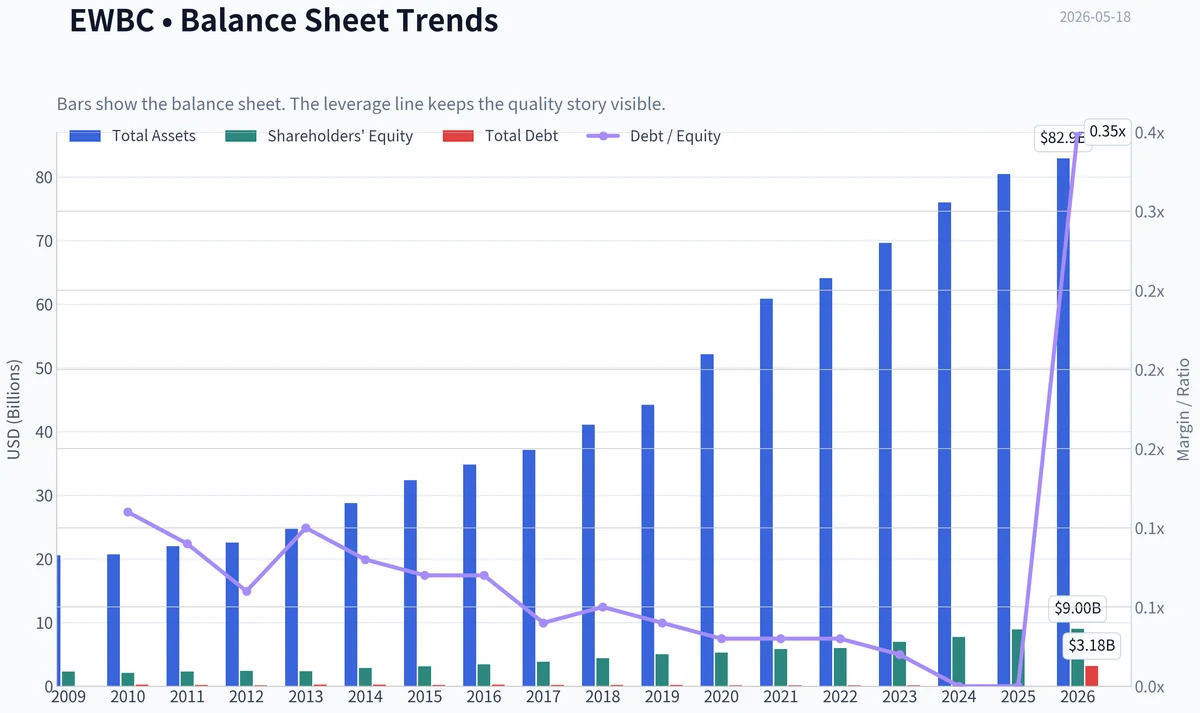Screen dimensions: 1200x713
Task: Click the 2023 Total Assets bar
Action: coord(885,464)
